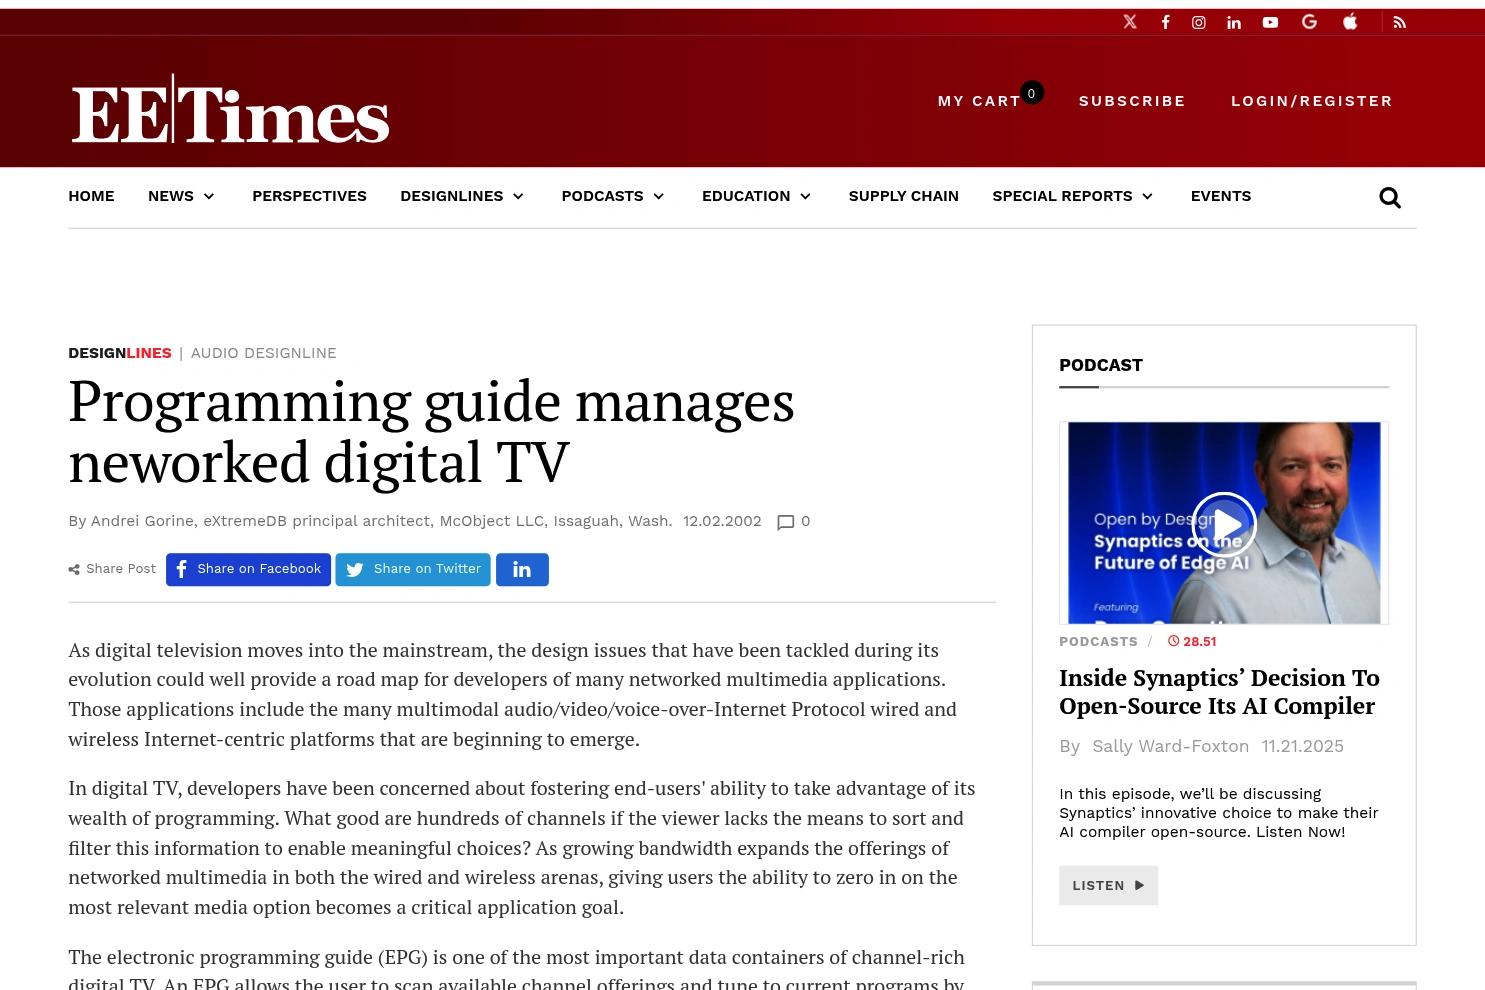Open the Inside Synaptics' Decision podcast title

click(1219, 691)
